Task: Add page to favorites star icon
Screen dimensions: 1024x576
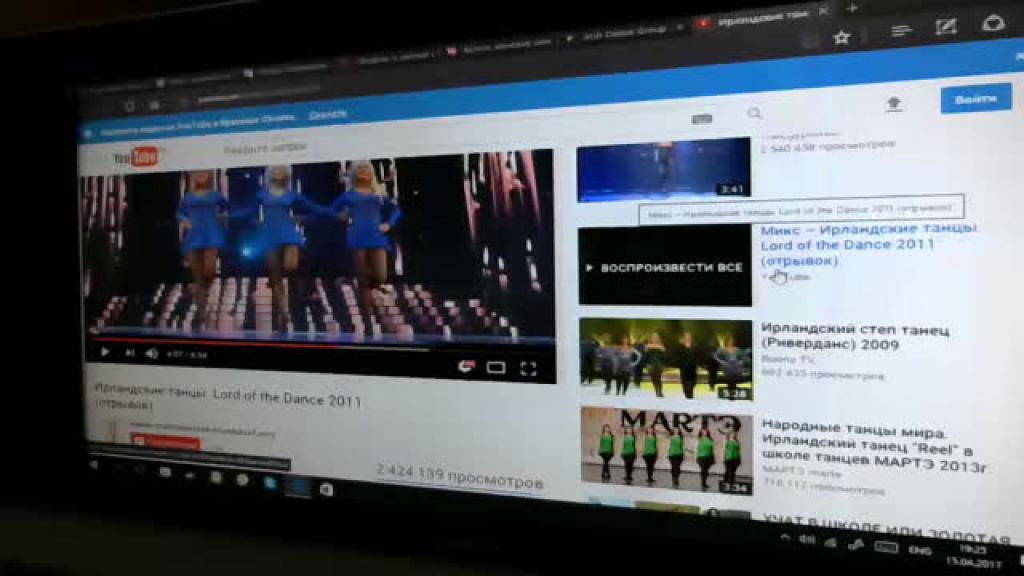Action: (x=841, y=37)
